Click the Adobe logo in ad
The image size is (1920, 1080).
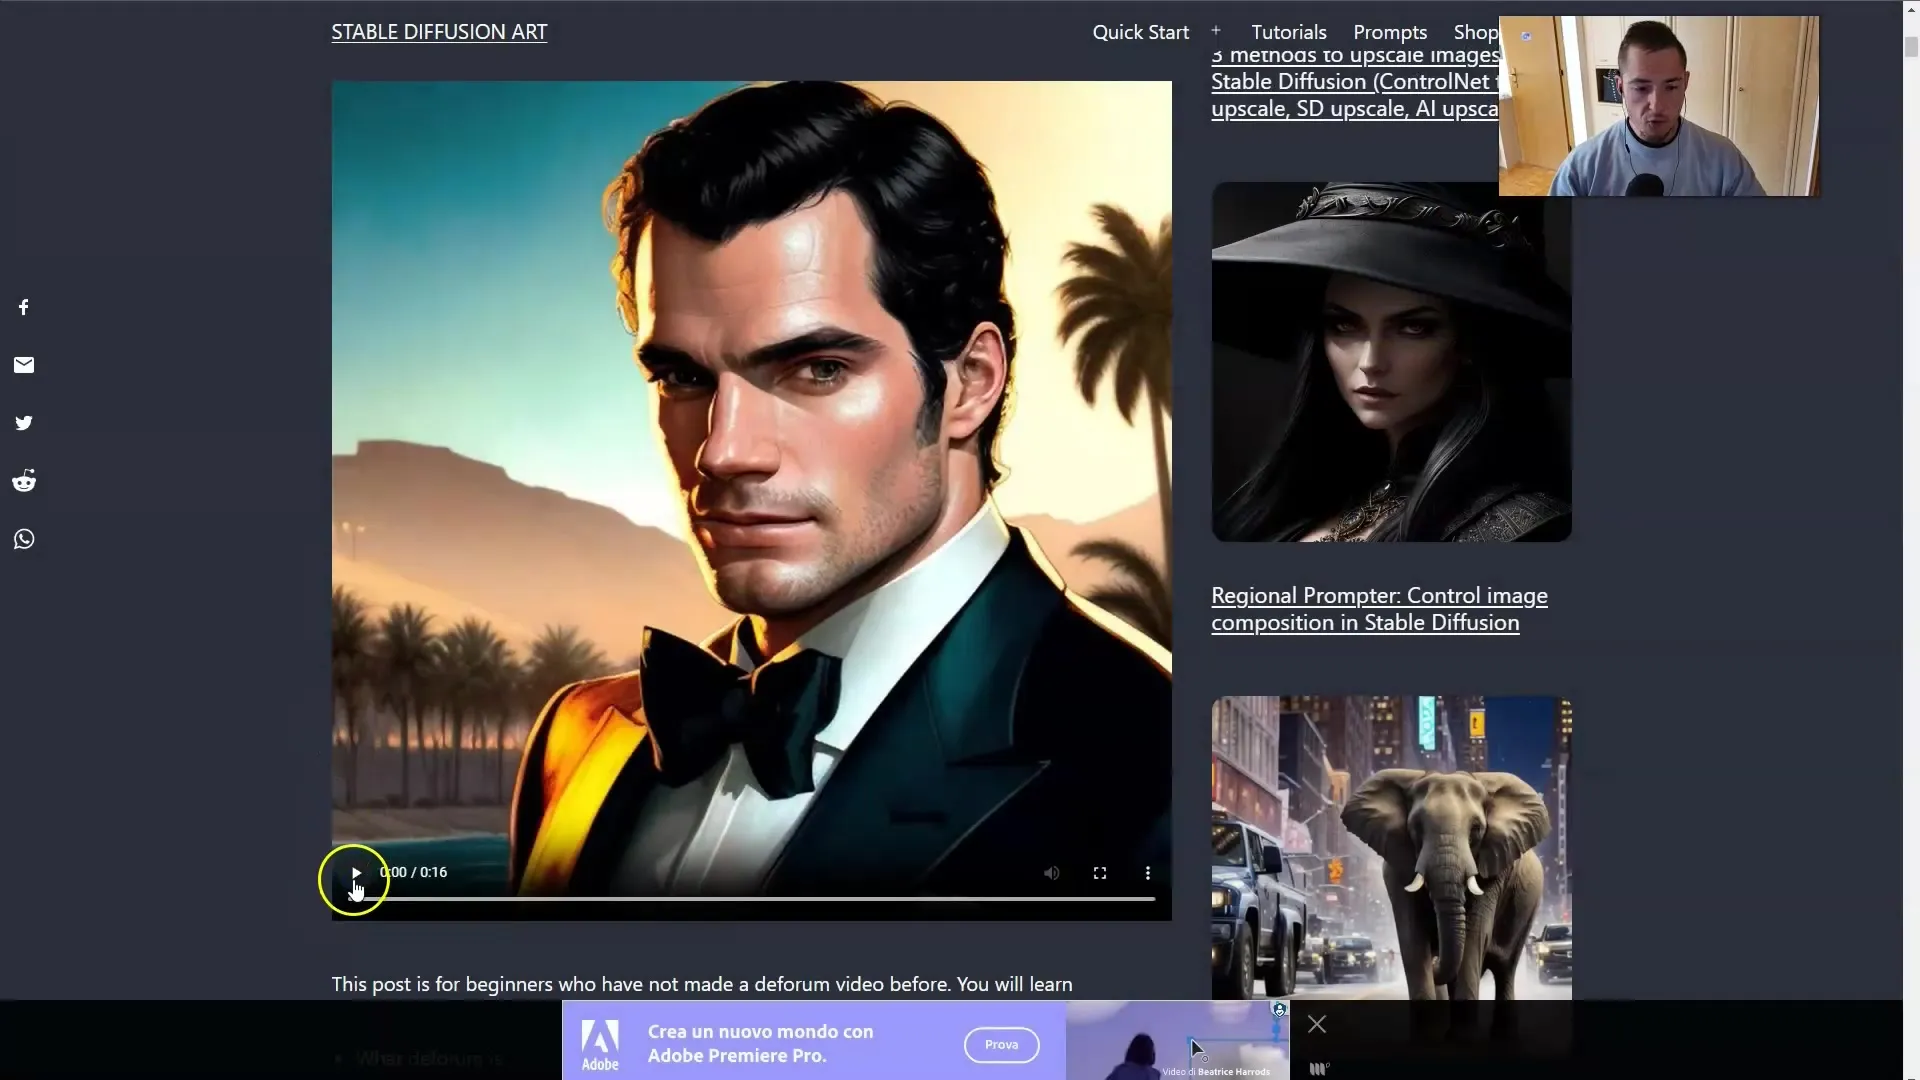pos(600,1045)
